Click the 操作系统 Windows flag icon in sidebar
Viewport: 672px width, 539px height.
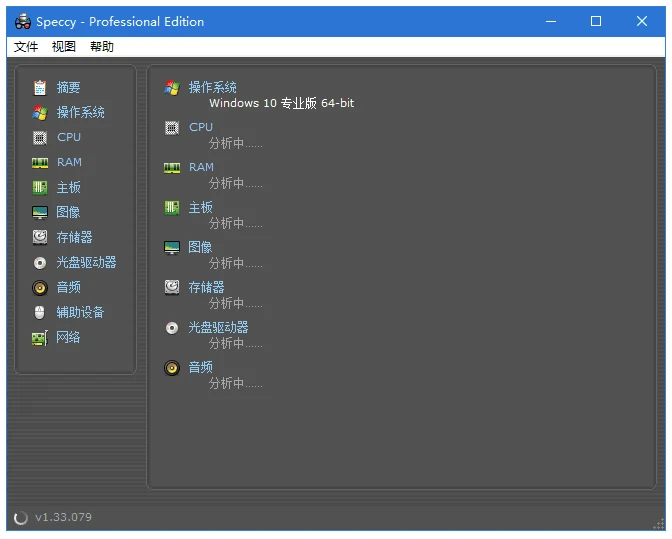point(40,112)
